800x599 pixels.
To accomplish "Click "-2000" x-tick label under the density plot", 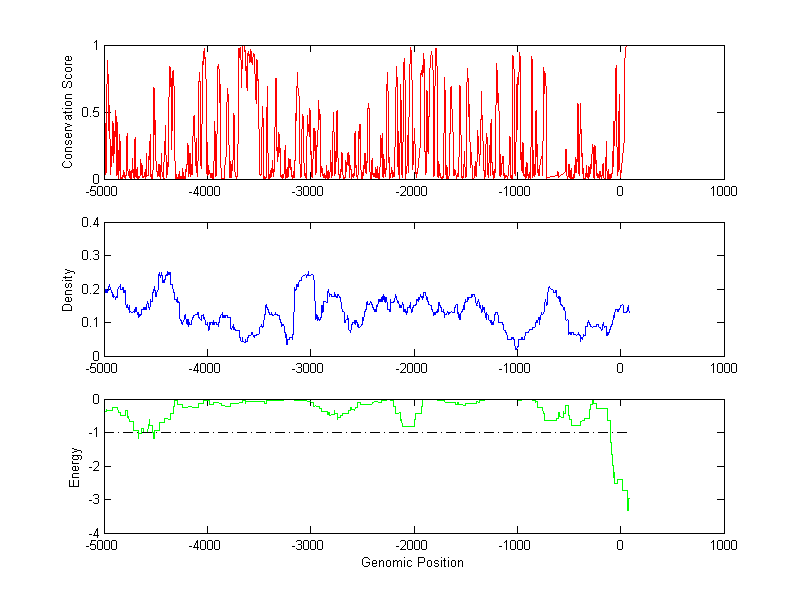I will coord(412,369).
